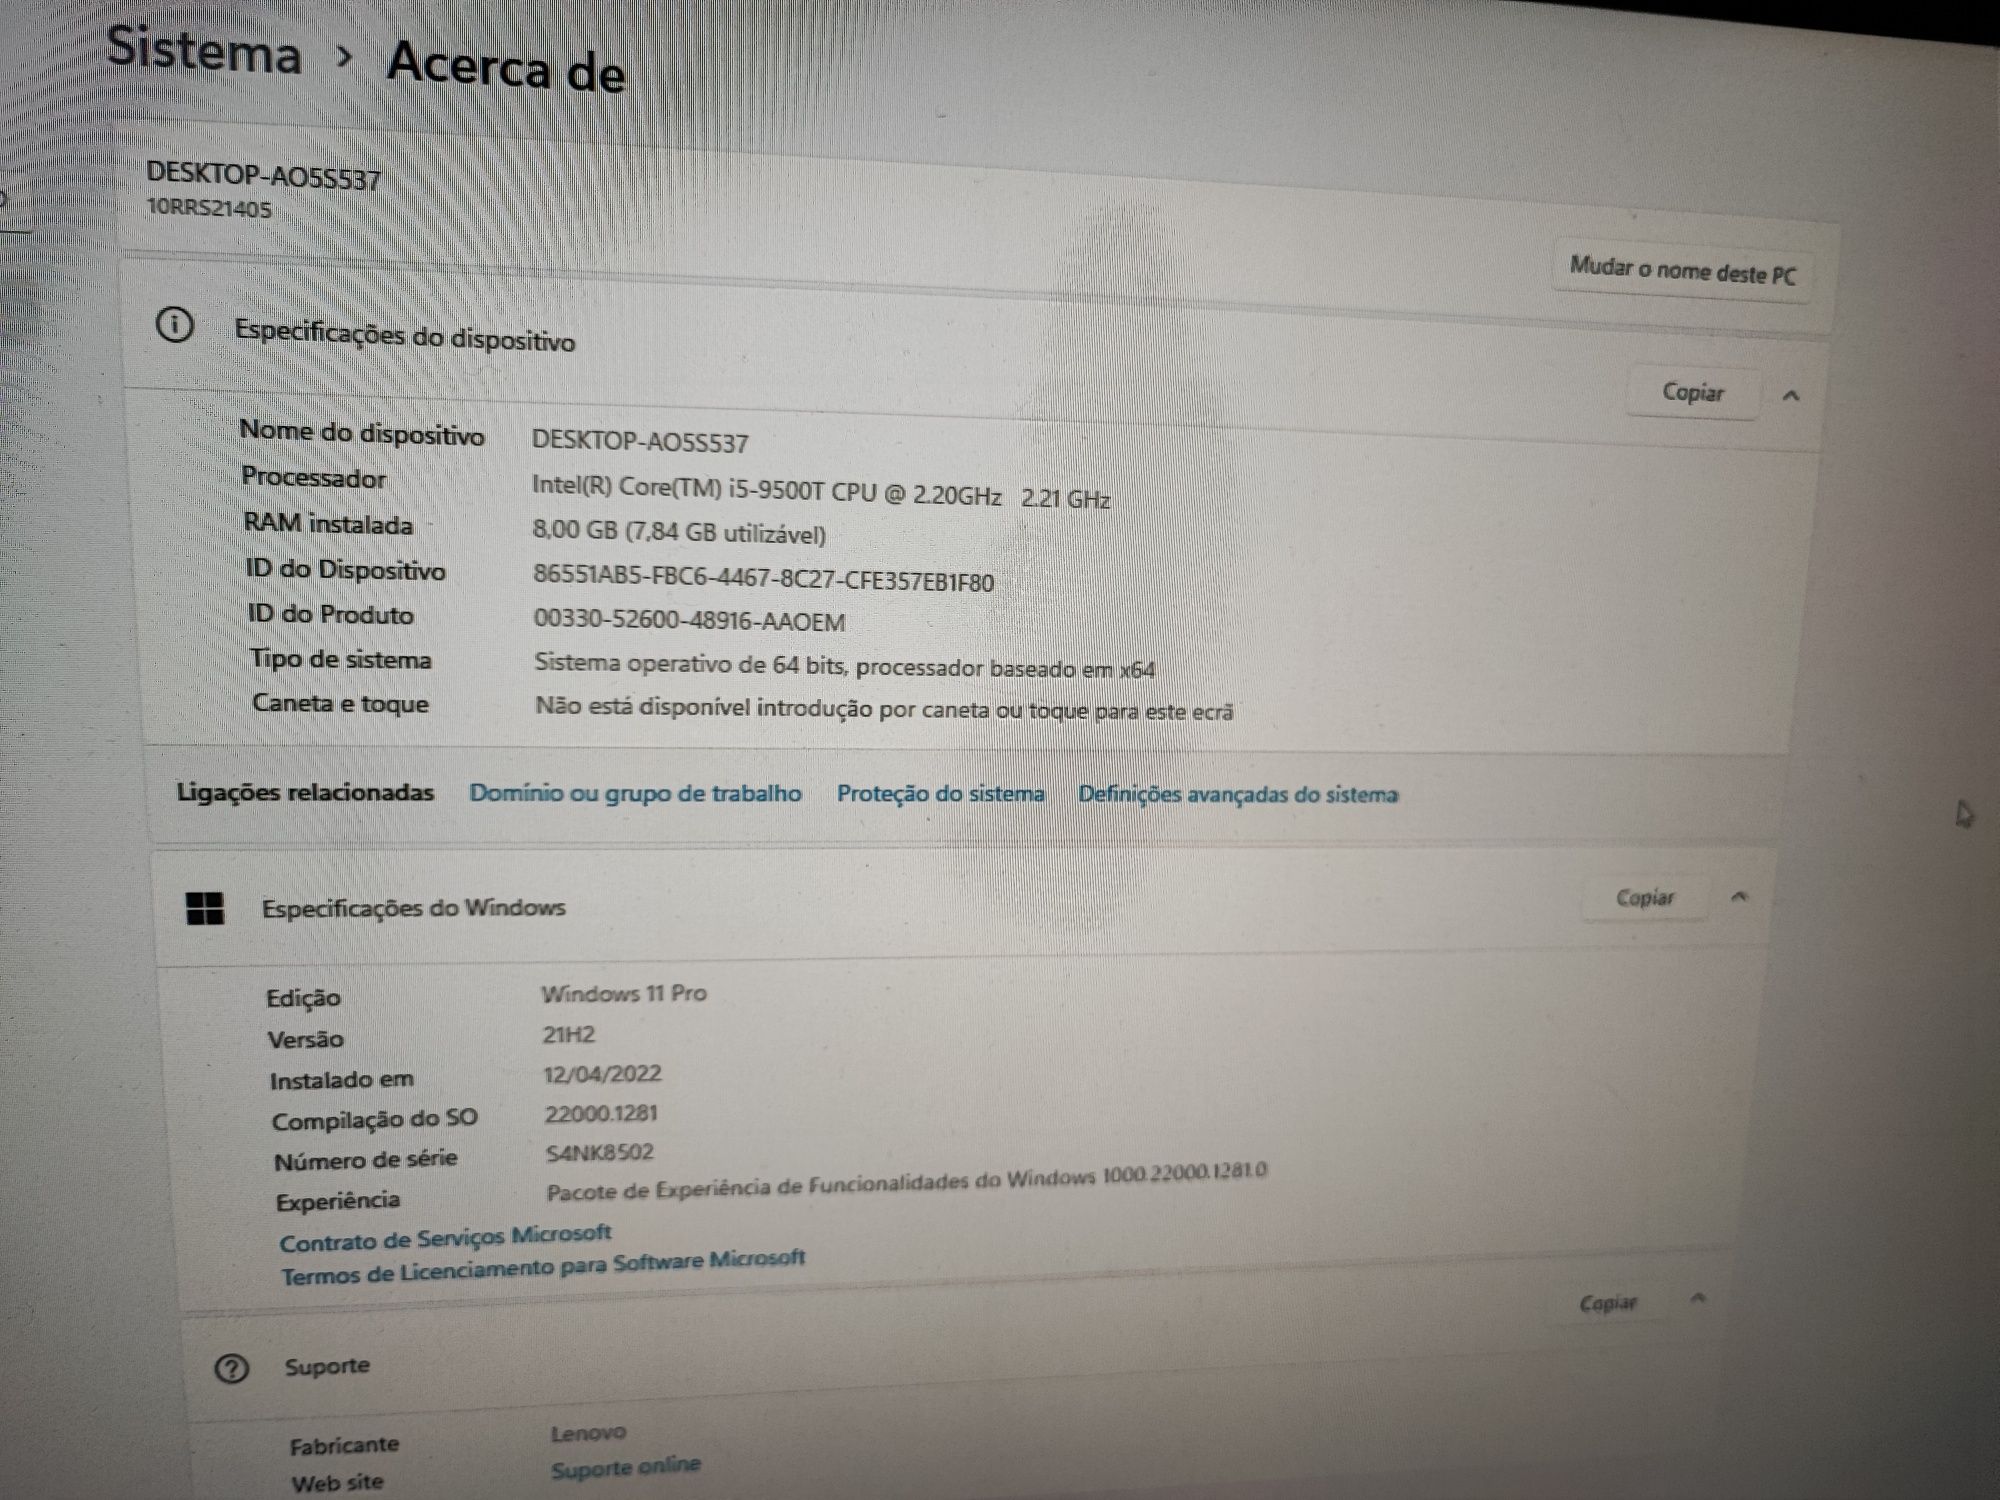Click the ID do Dispositivo label
Image resolution: width=2000 pixels, height=1500 pixels.
click(345, 569)
